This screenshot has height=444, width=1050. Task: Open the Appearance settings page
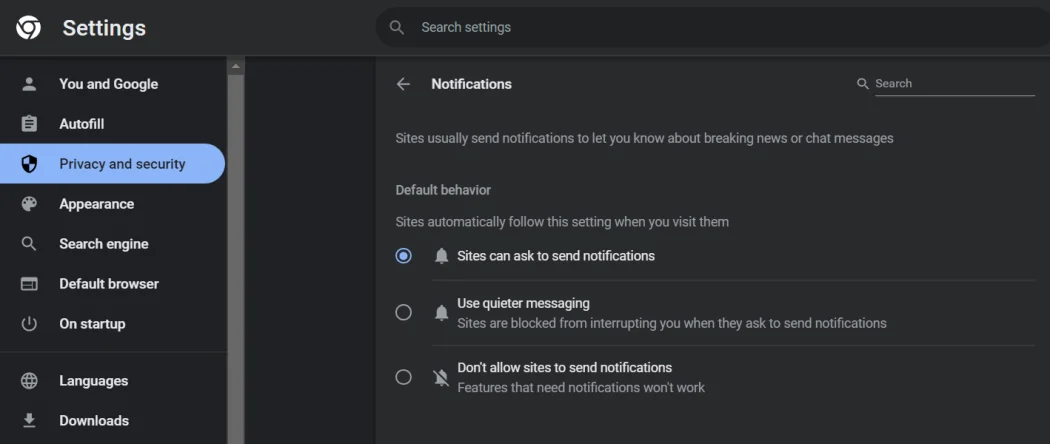click(x=96, y=204)
